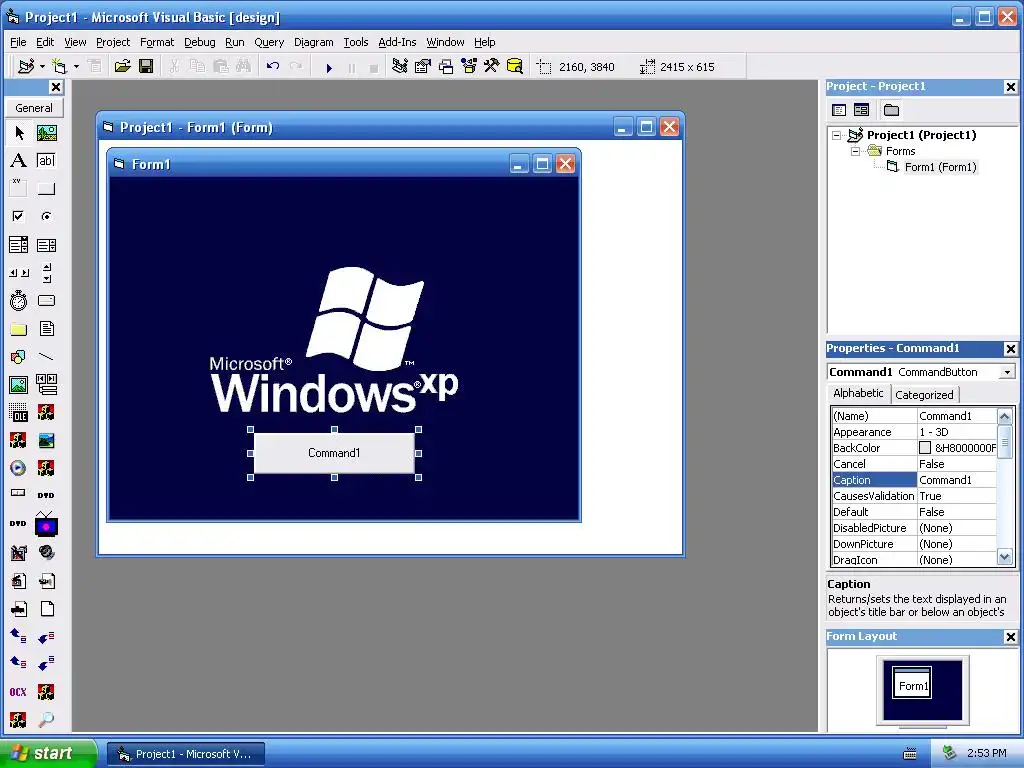
Task: Collapse the Project1 (Project1) tree node
Action: coord(837,135)
